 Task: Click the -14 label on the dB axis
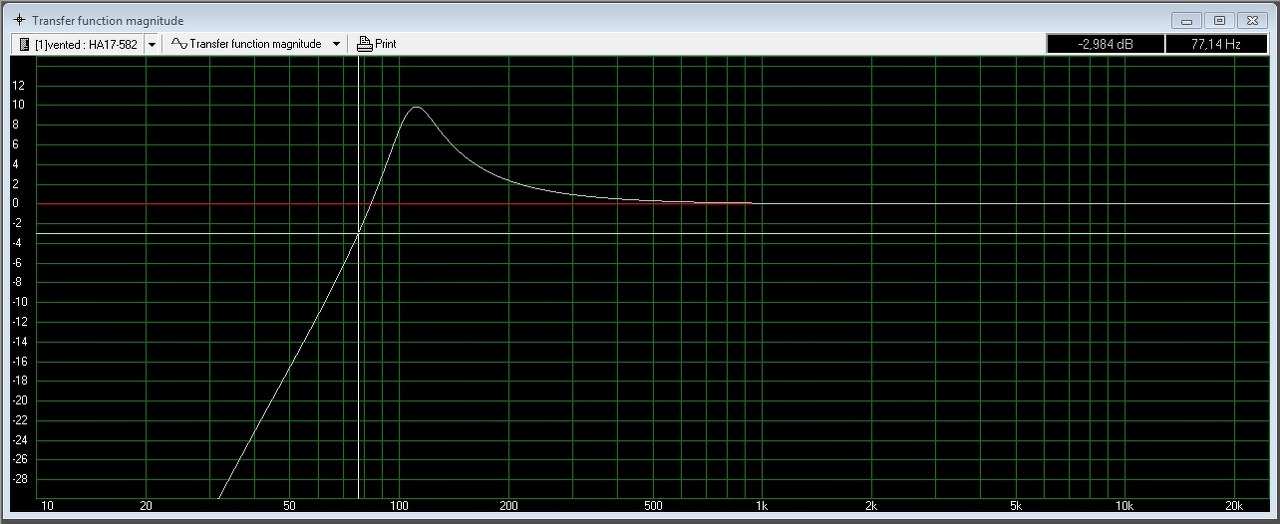point(18,342)
